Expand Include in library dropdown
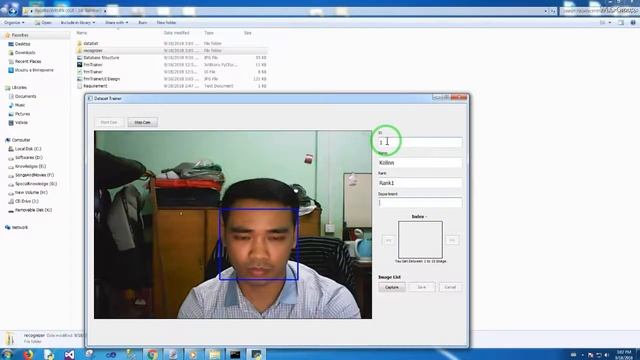Viewport: 640px width, 360px height. pos(78,22)
